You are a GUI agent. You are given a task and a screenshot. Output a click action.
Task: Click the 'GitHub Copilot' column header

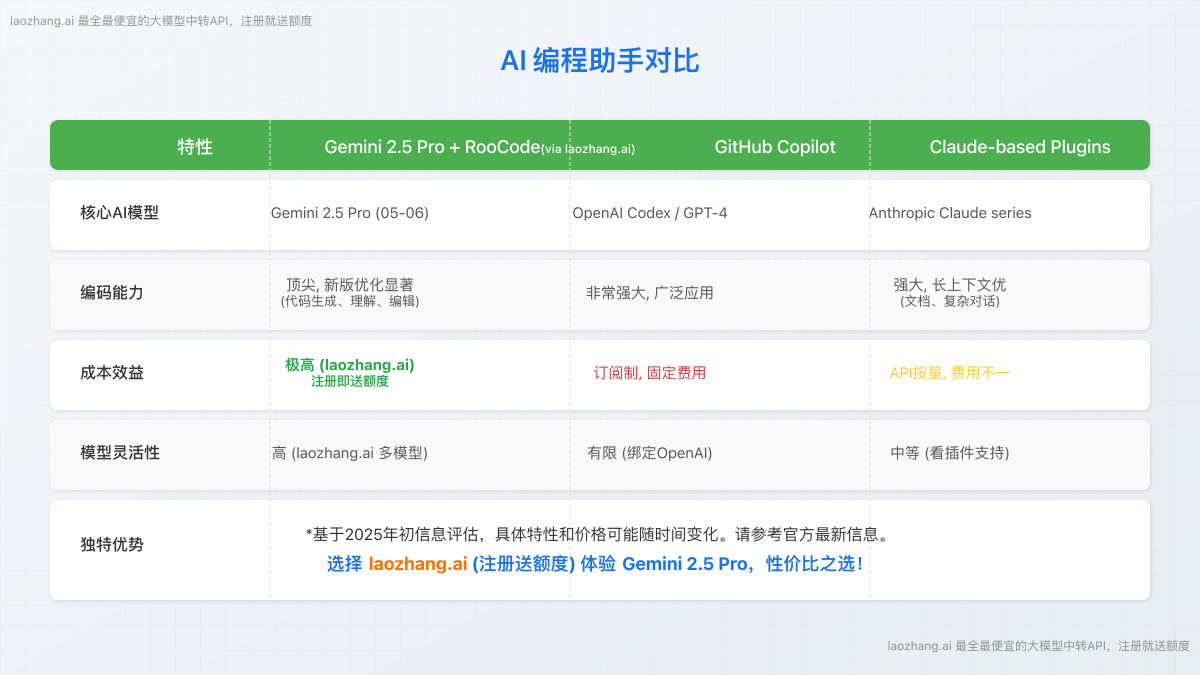(775, 147)
